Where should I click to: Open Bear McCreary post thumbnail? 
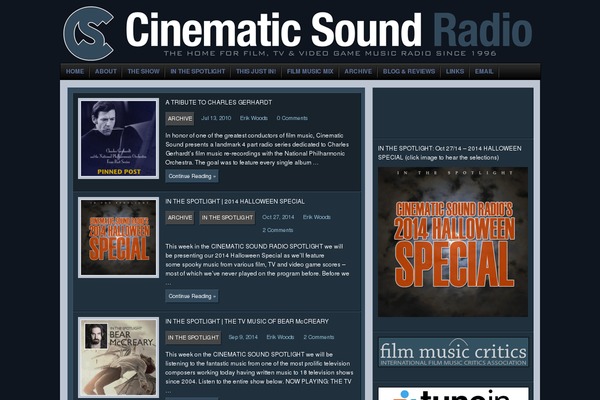coord(119,358)
